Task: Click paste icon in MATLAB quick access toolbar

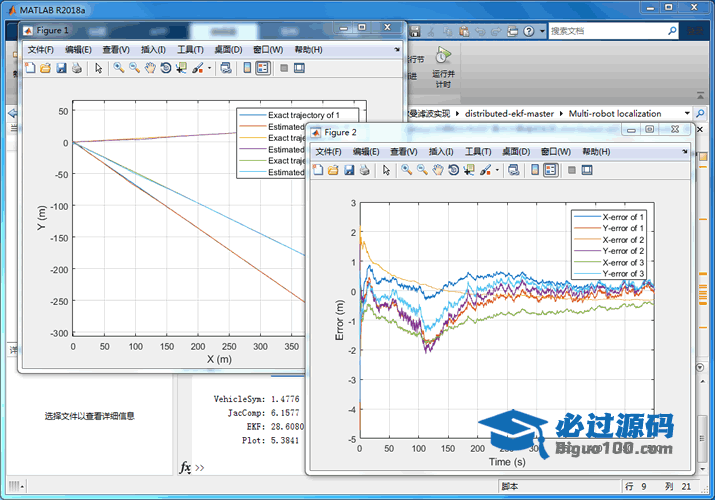Action: pos(464,31)
